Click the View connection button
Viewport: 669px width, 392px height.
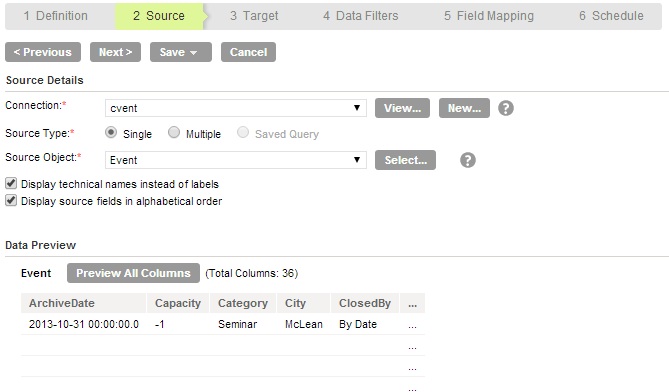[x=402, y=108]
